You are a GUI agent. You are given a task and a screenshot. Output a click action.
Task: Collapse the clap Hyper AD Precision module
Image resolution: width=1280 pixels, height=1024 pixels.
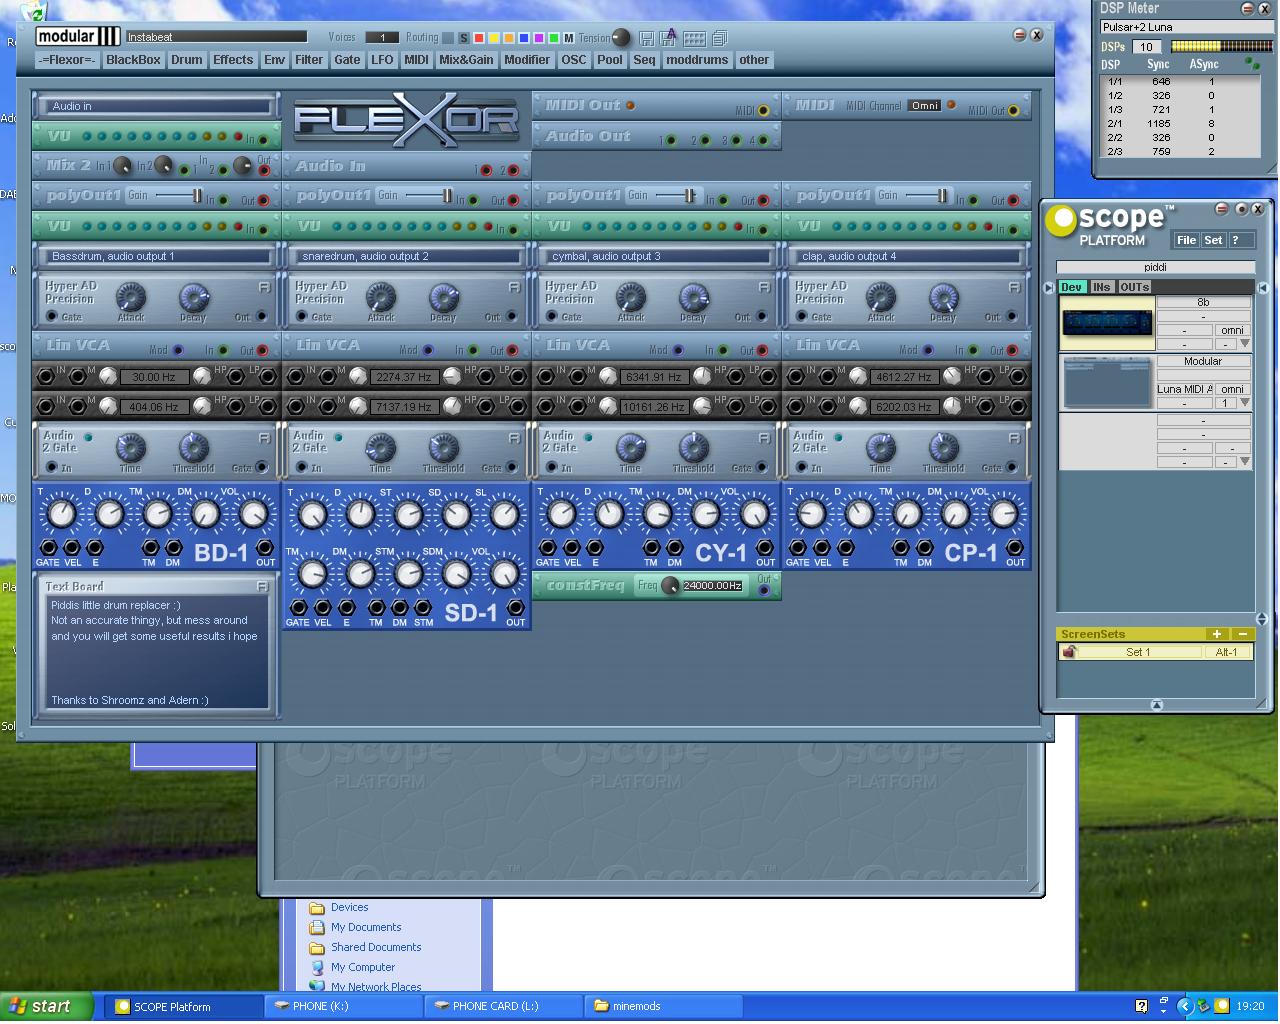coord(1014,287)
